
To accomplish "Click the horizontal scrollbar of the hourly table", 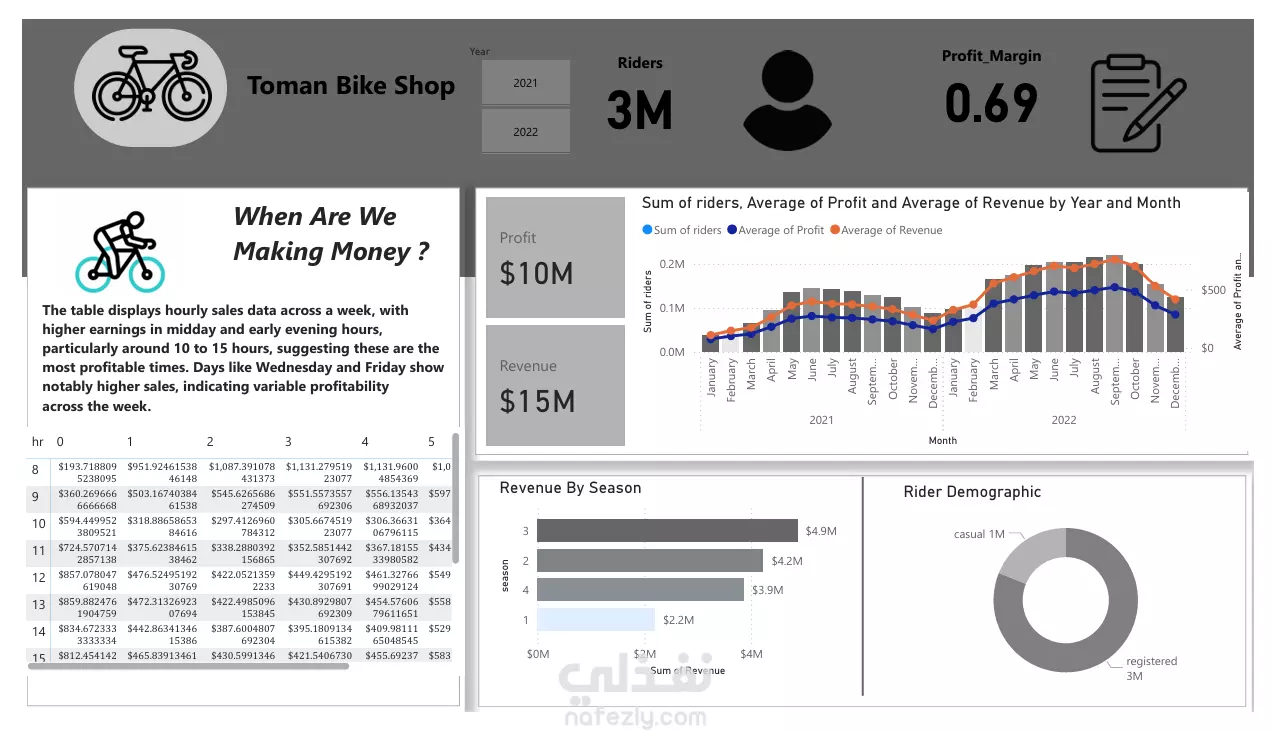I will [x=188, y=666].
